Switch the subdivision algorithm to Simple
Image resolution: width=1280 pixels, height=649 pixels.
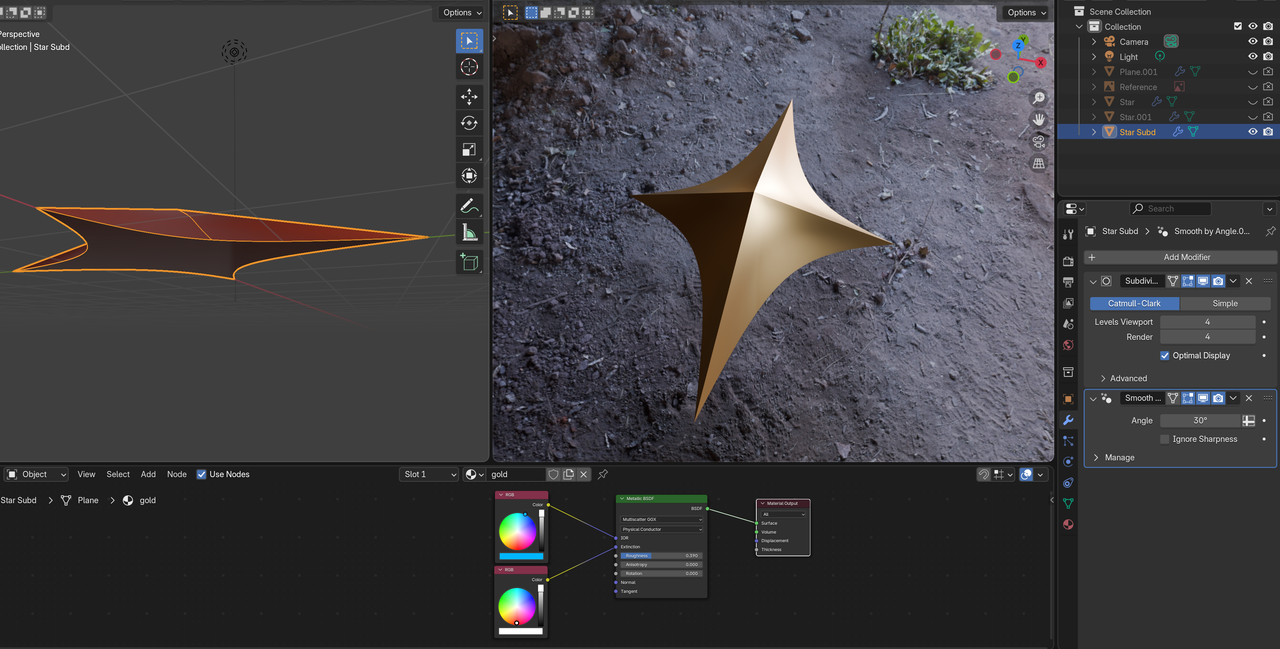[1228, 302]
